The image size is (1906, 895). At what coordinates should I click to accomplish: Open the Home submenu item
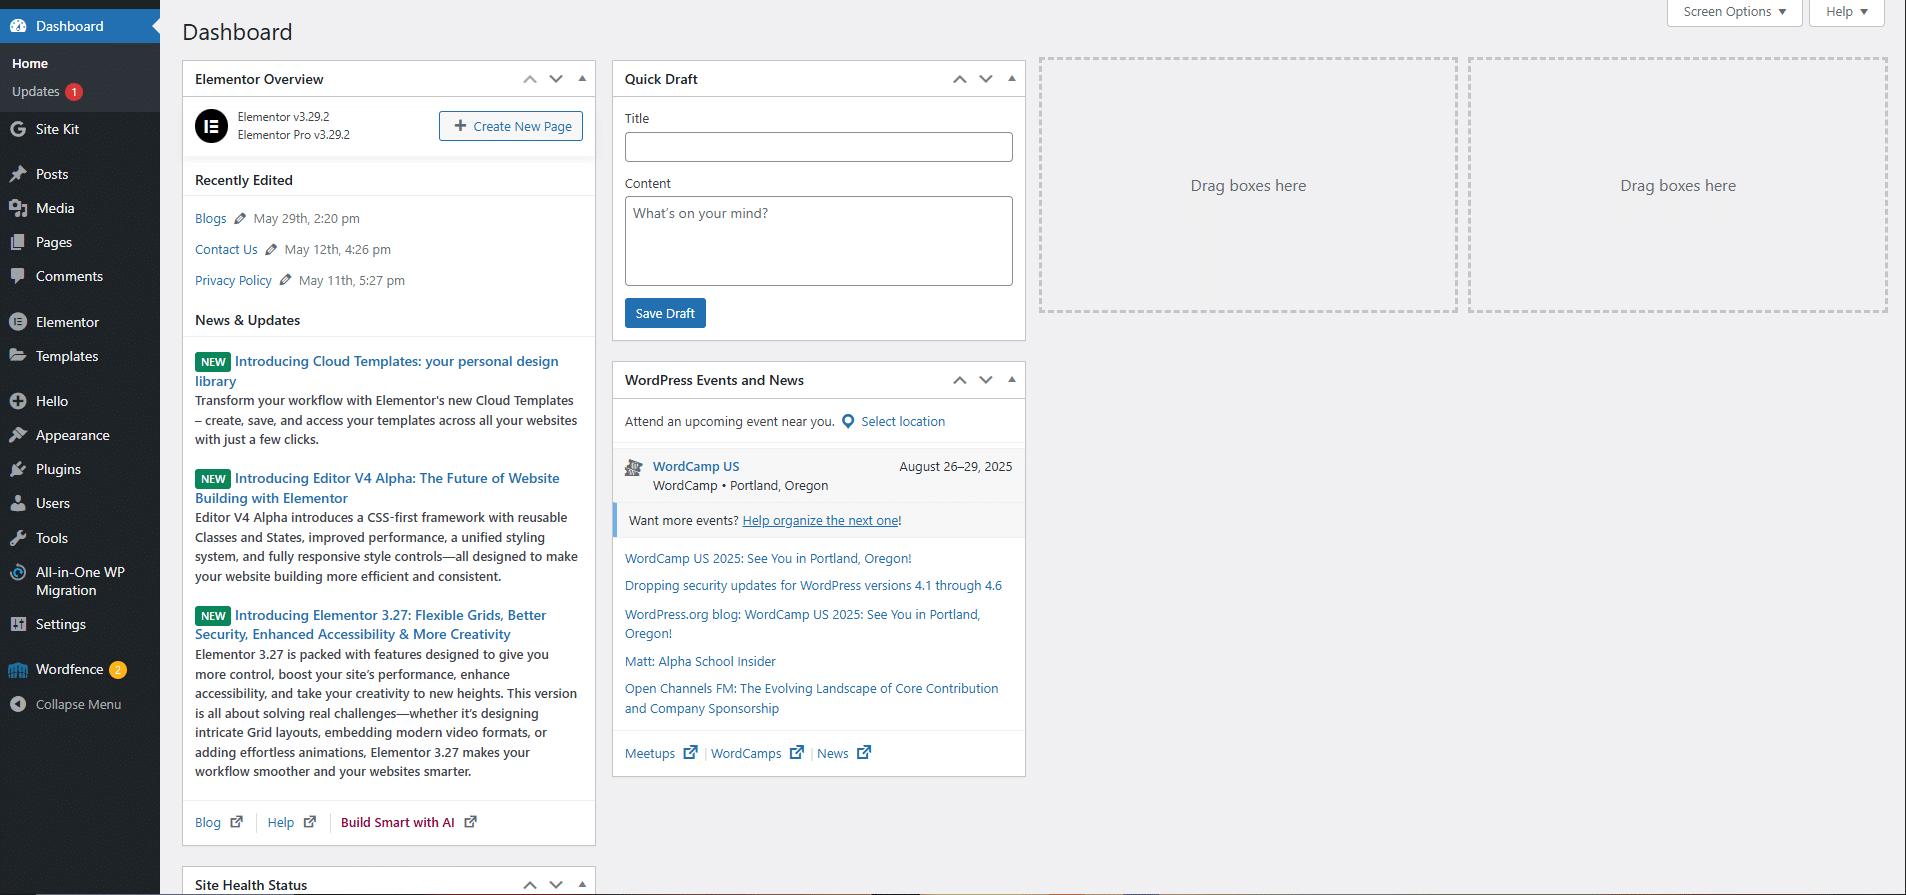point(30,63)
